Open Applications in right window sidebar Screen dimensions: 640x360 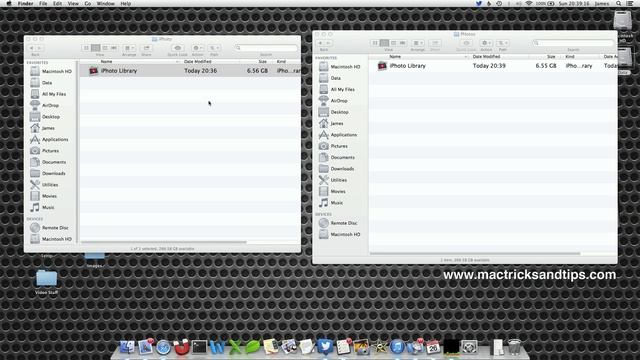tap(338, 135)
